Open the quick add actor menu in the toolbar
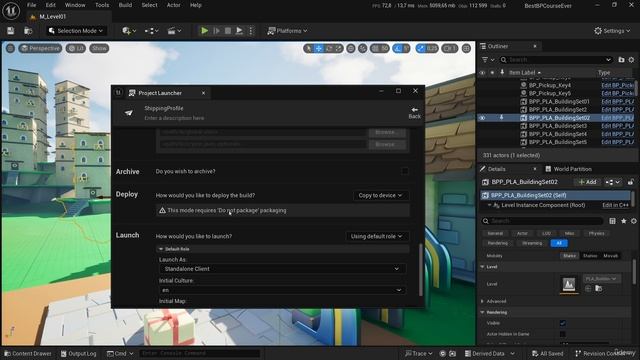 coord(129,31)
